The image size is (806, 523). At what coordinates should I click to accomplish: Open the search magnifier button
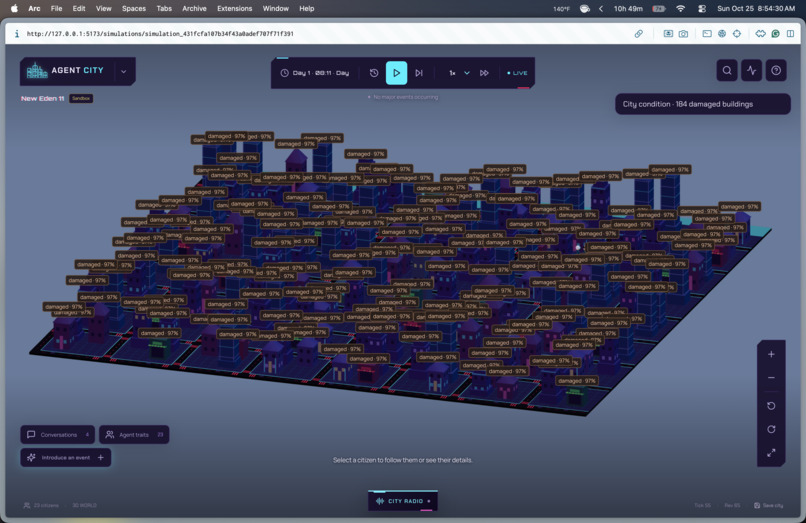pyautogui.click(x=727, y=70)
